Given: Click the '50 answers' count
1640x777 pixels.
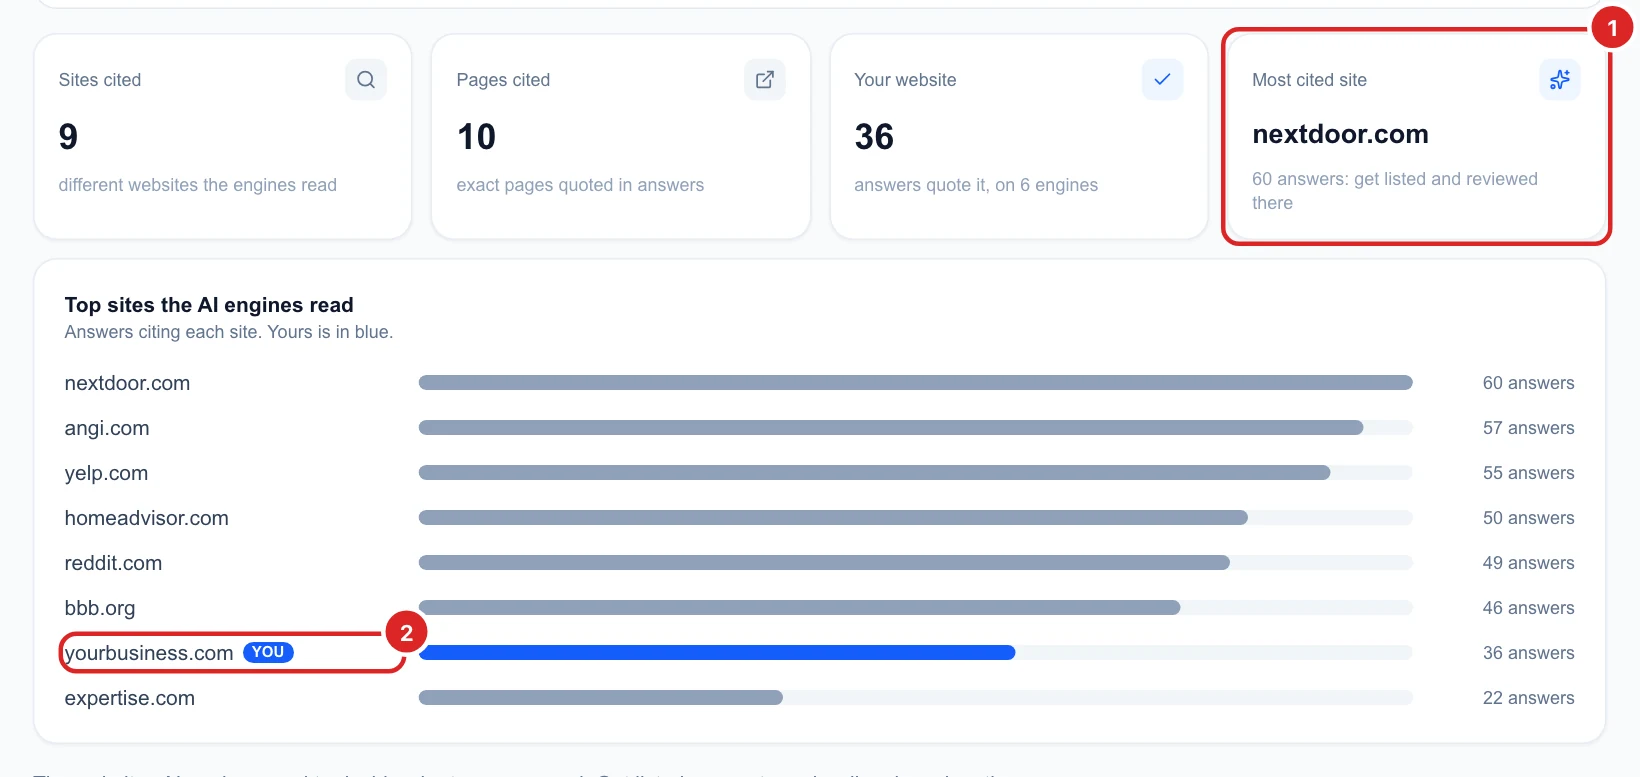Looking at the screenshot, I should click(x=1528, y=518).
